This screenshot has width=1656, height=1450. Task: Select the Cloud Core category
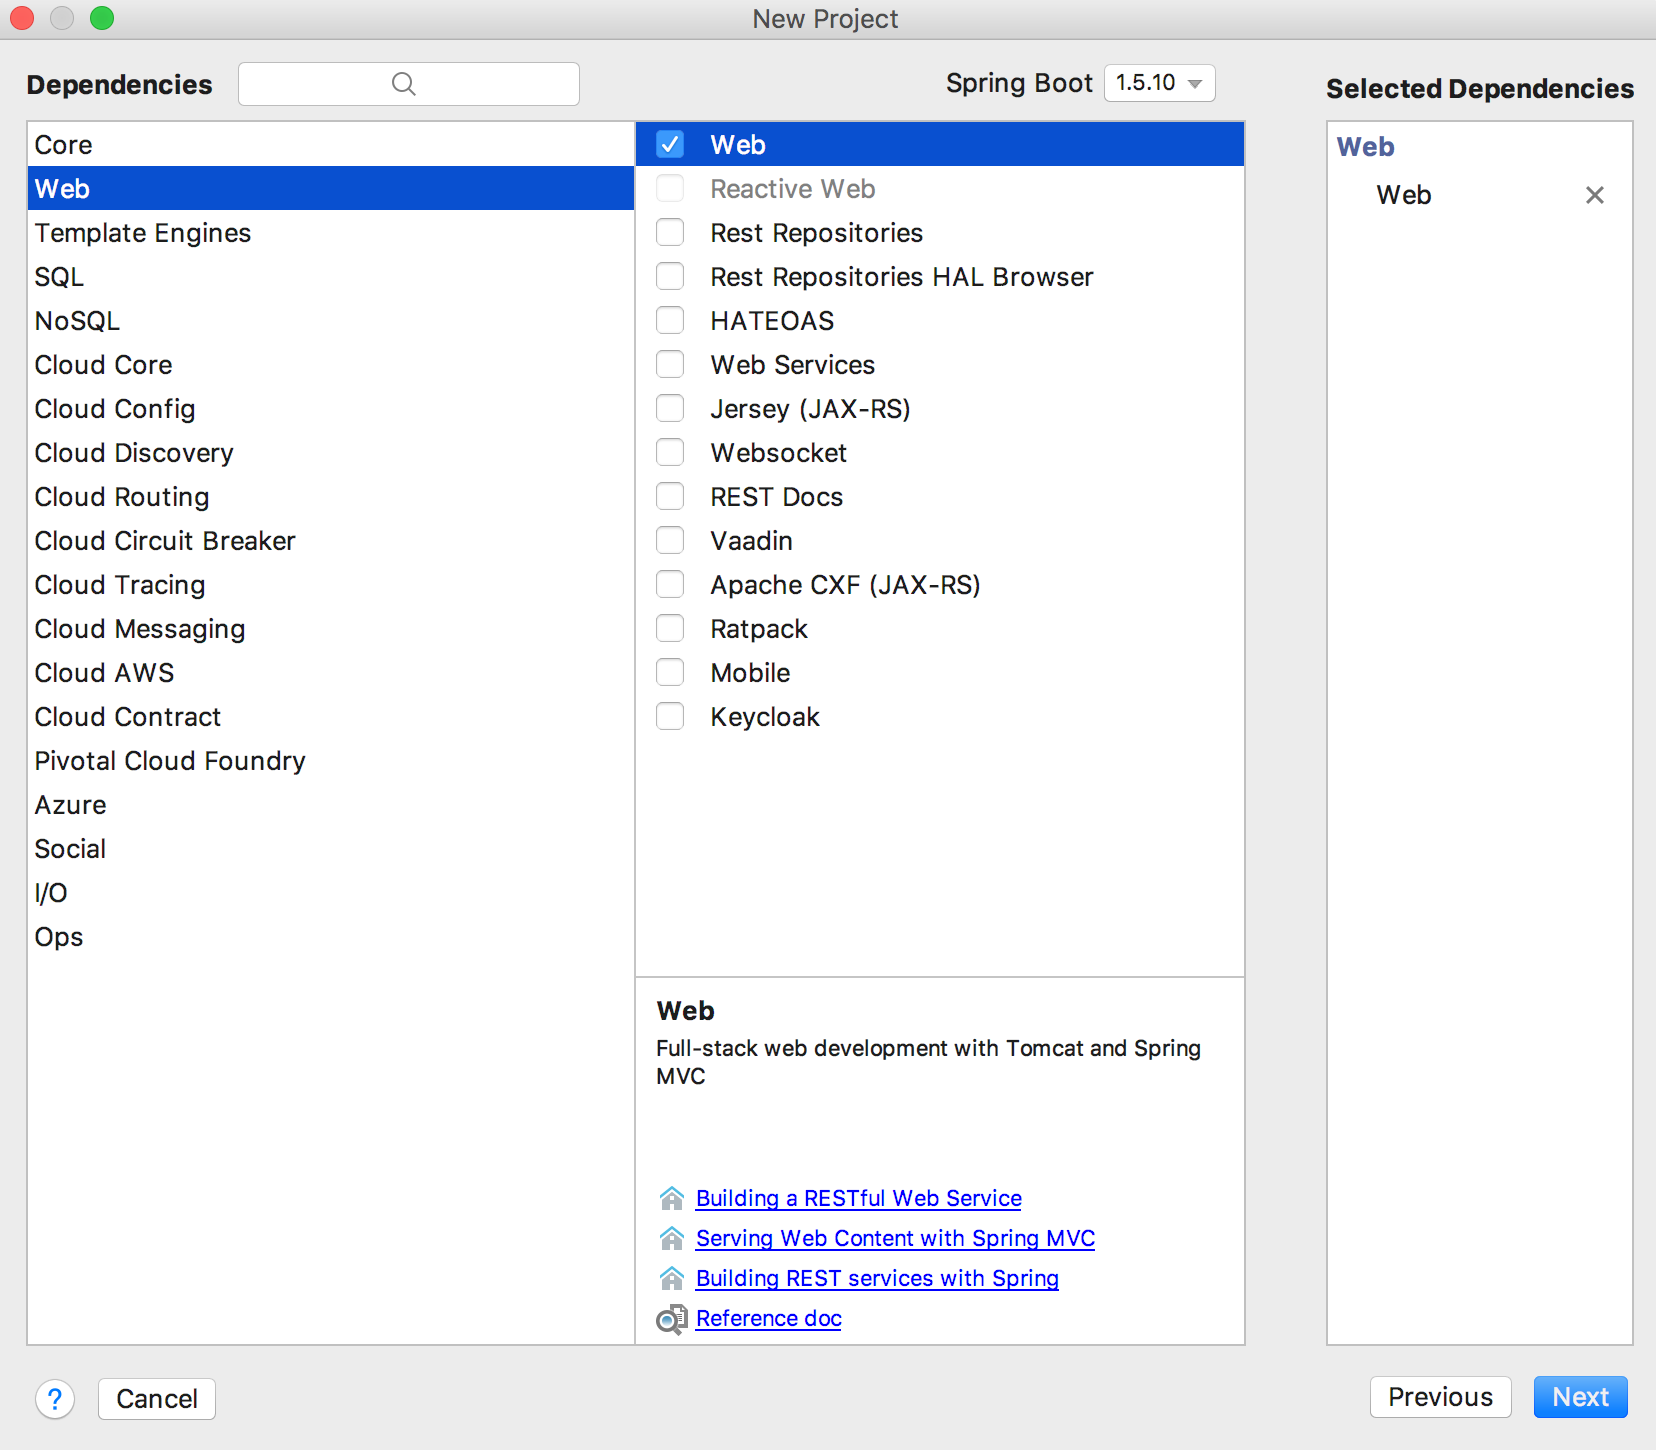click(x=331, y=364)
